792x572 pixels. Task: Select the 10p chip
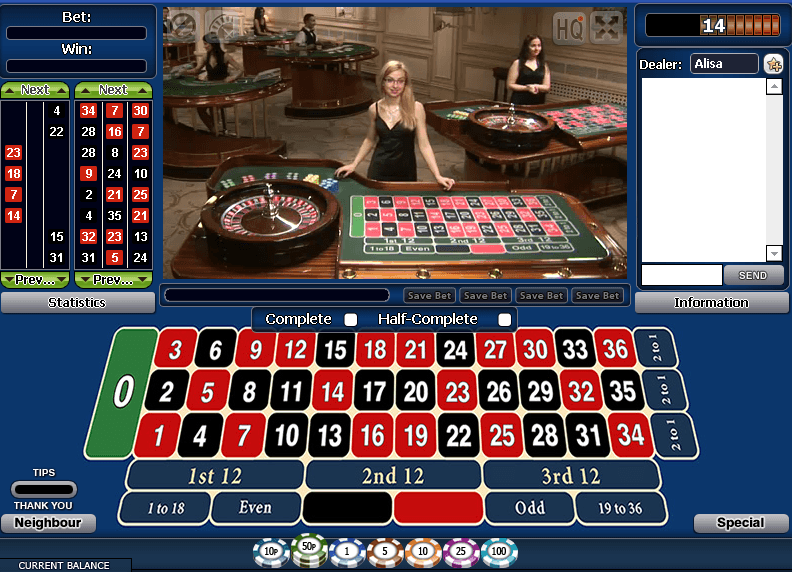(271, 551)
